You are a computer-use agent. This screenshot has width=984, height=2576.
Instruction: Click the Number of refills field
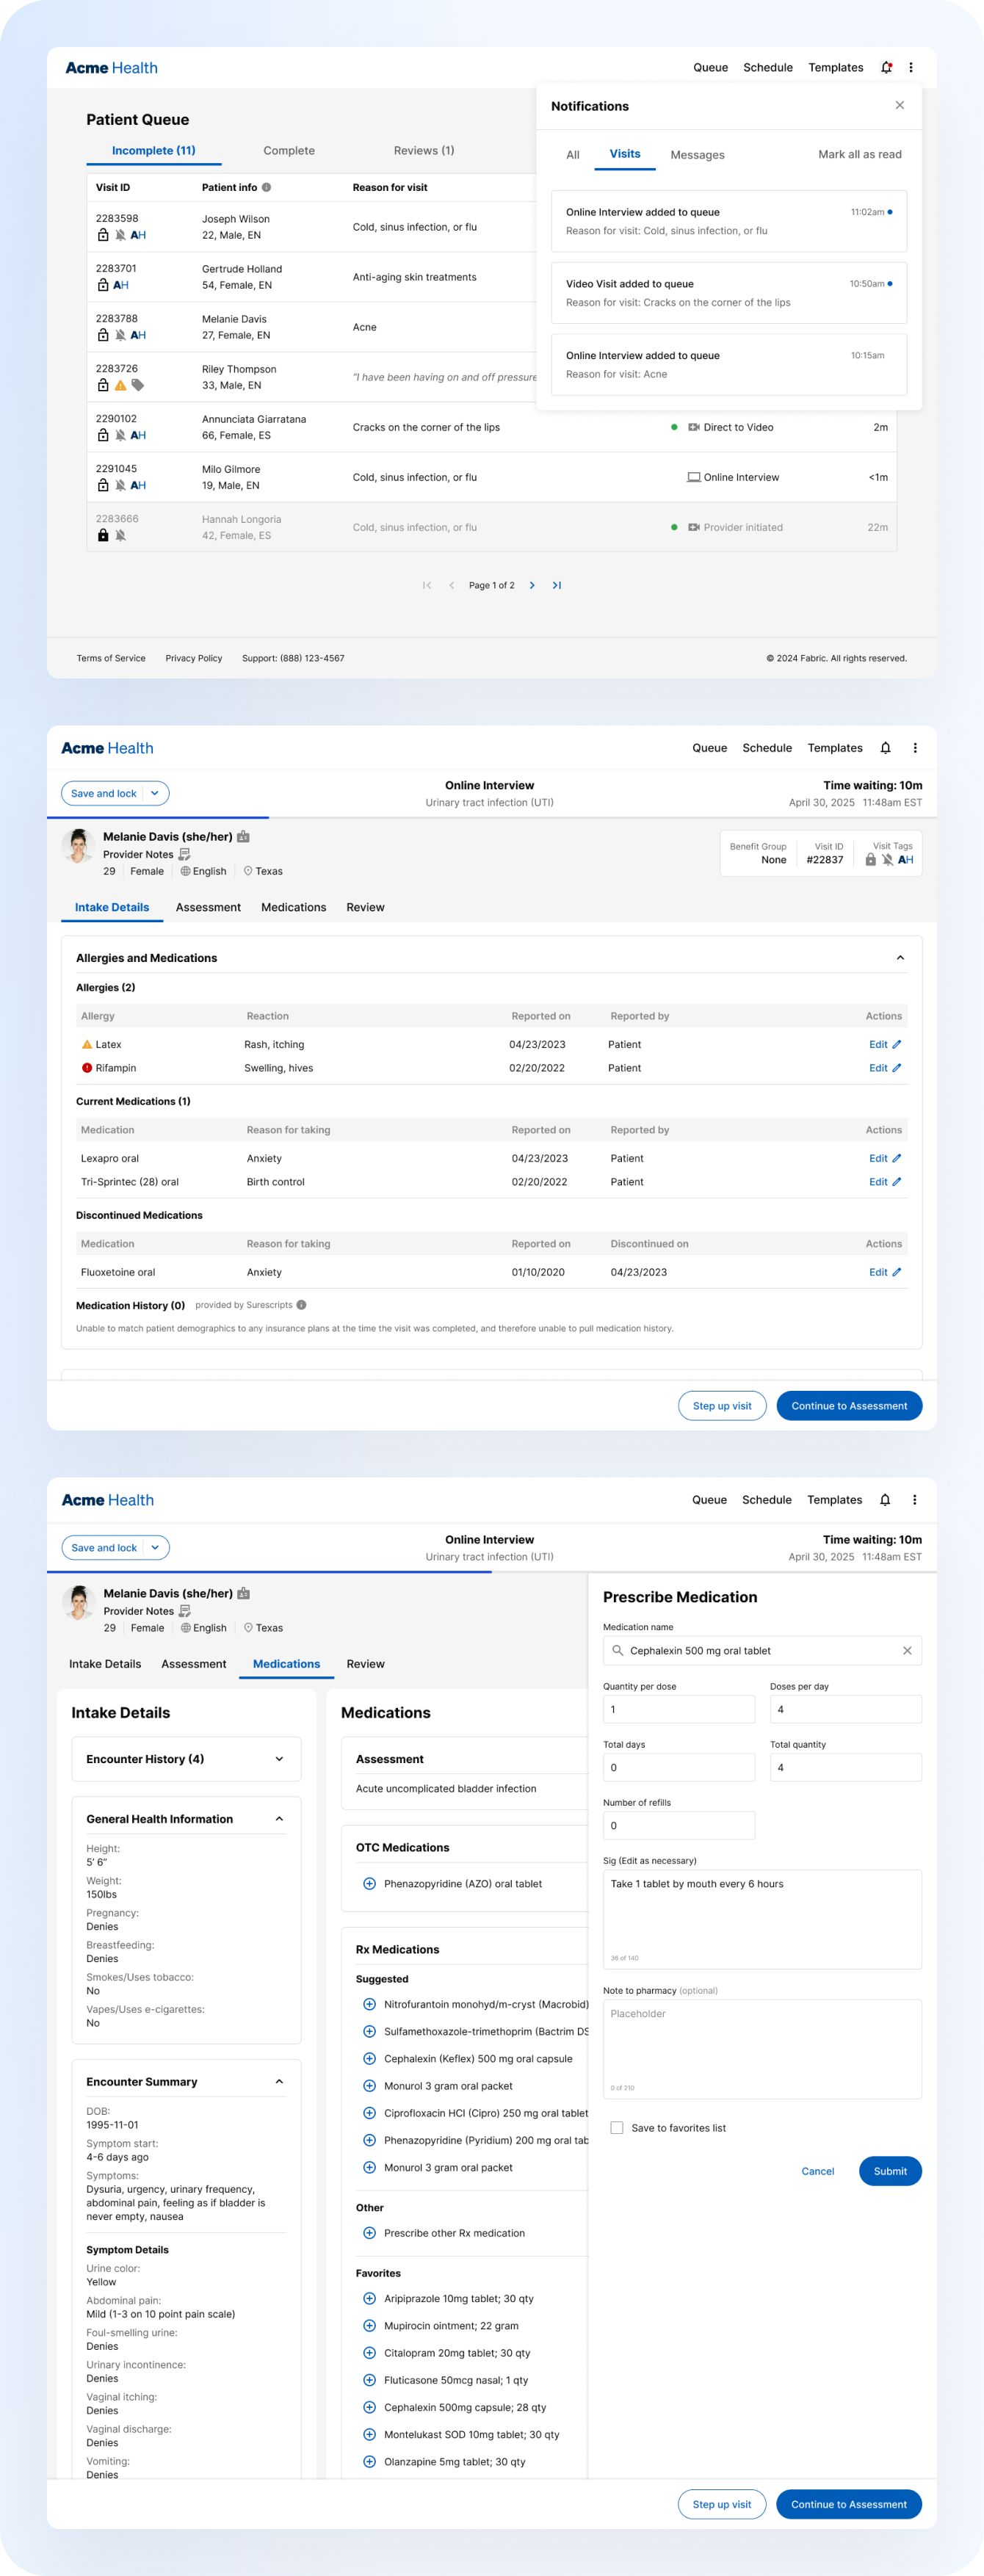click(x=678, y=1826)
